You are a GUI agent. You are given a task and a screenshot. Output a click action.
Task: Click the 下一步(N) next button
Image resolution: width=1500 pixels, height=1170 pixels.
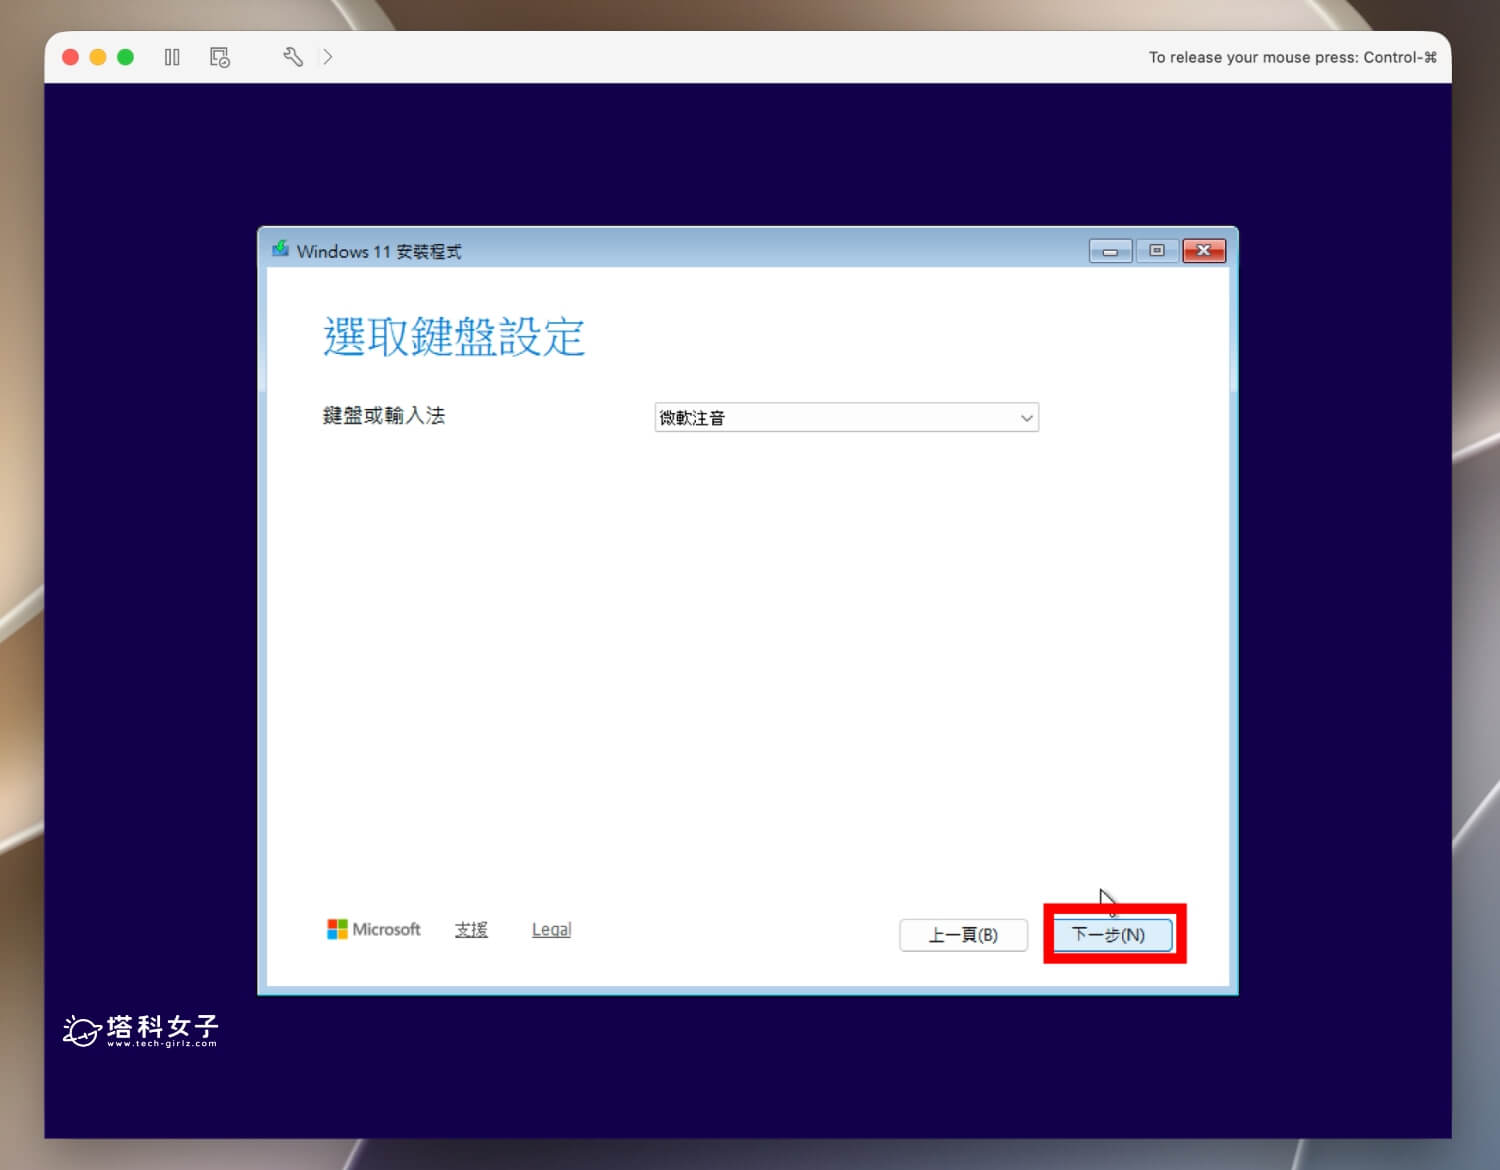pos(1112,934)
